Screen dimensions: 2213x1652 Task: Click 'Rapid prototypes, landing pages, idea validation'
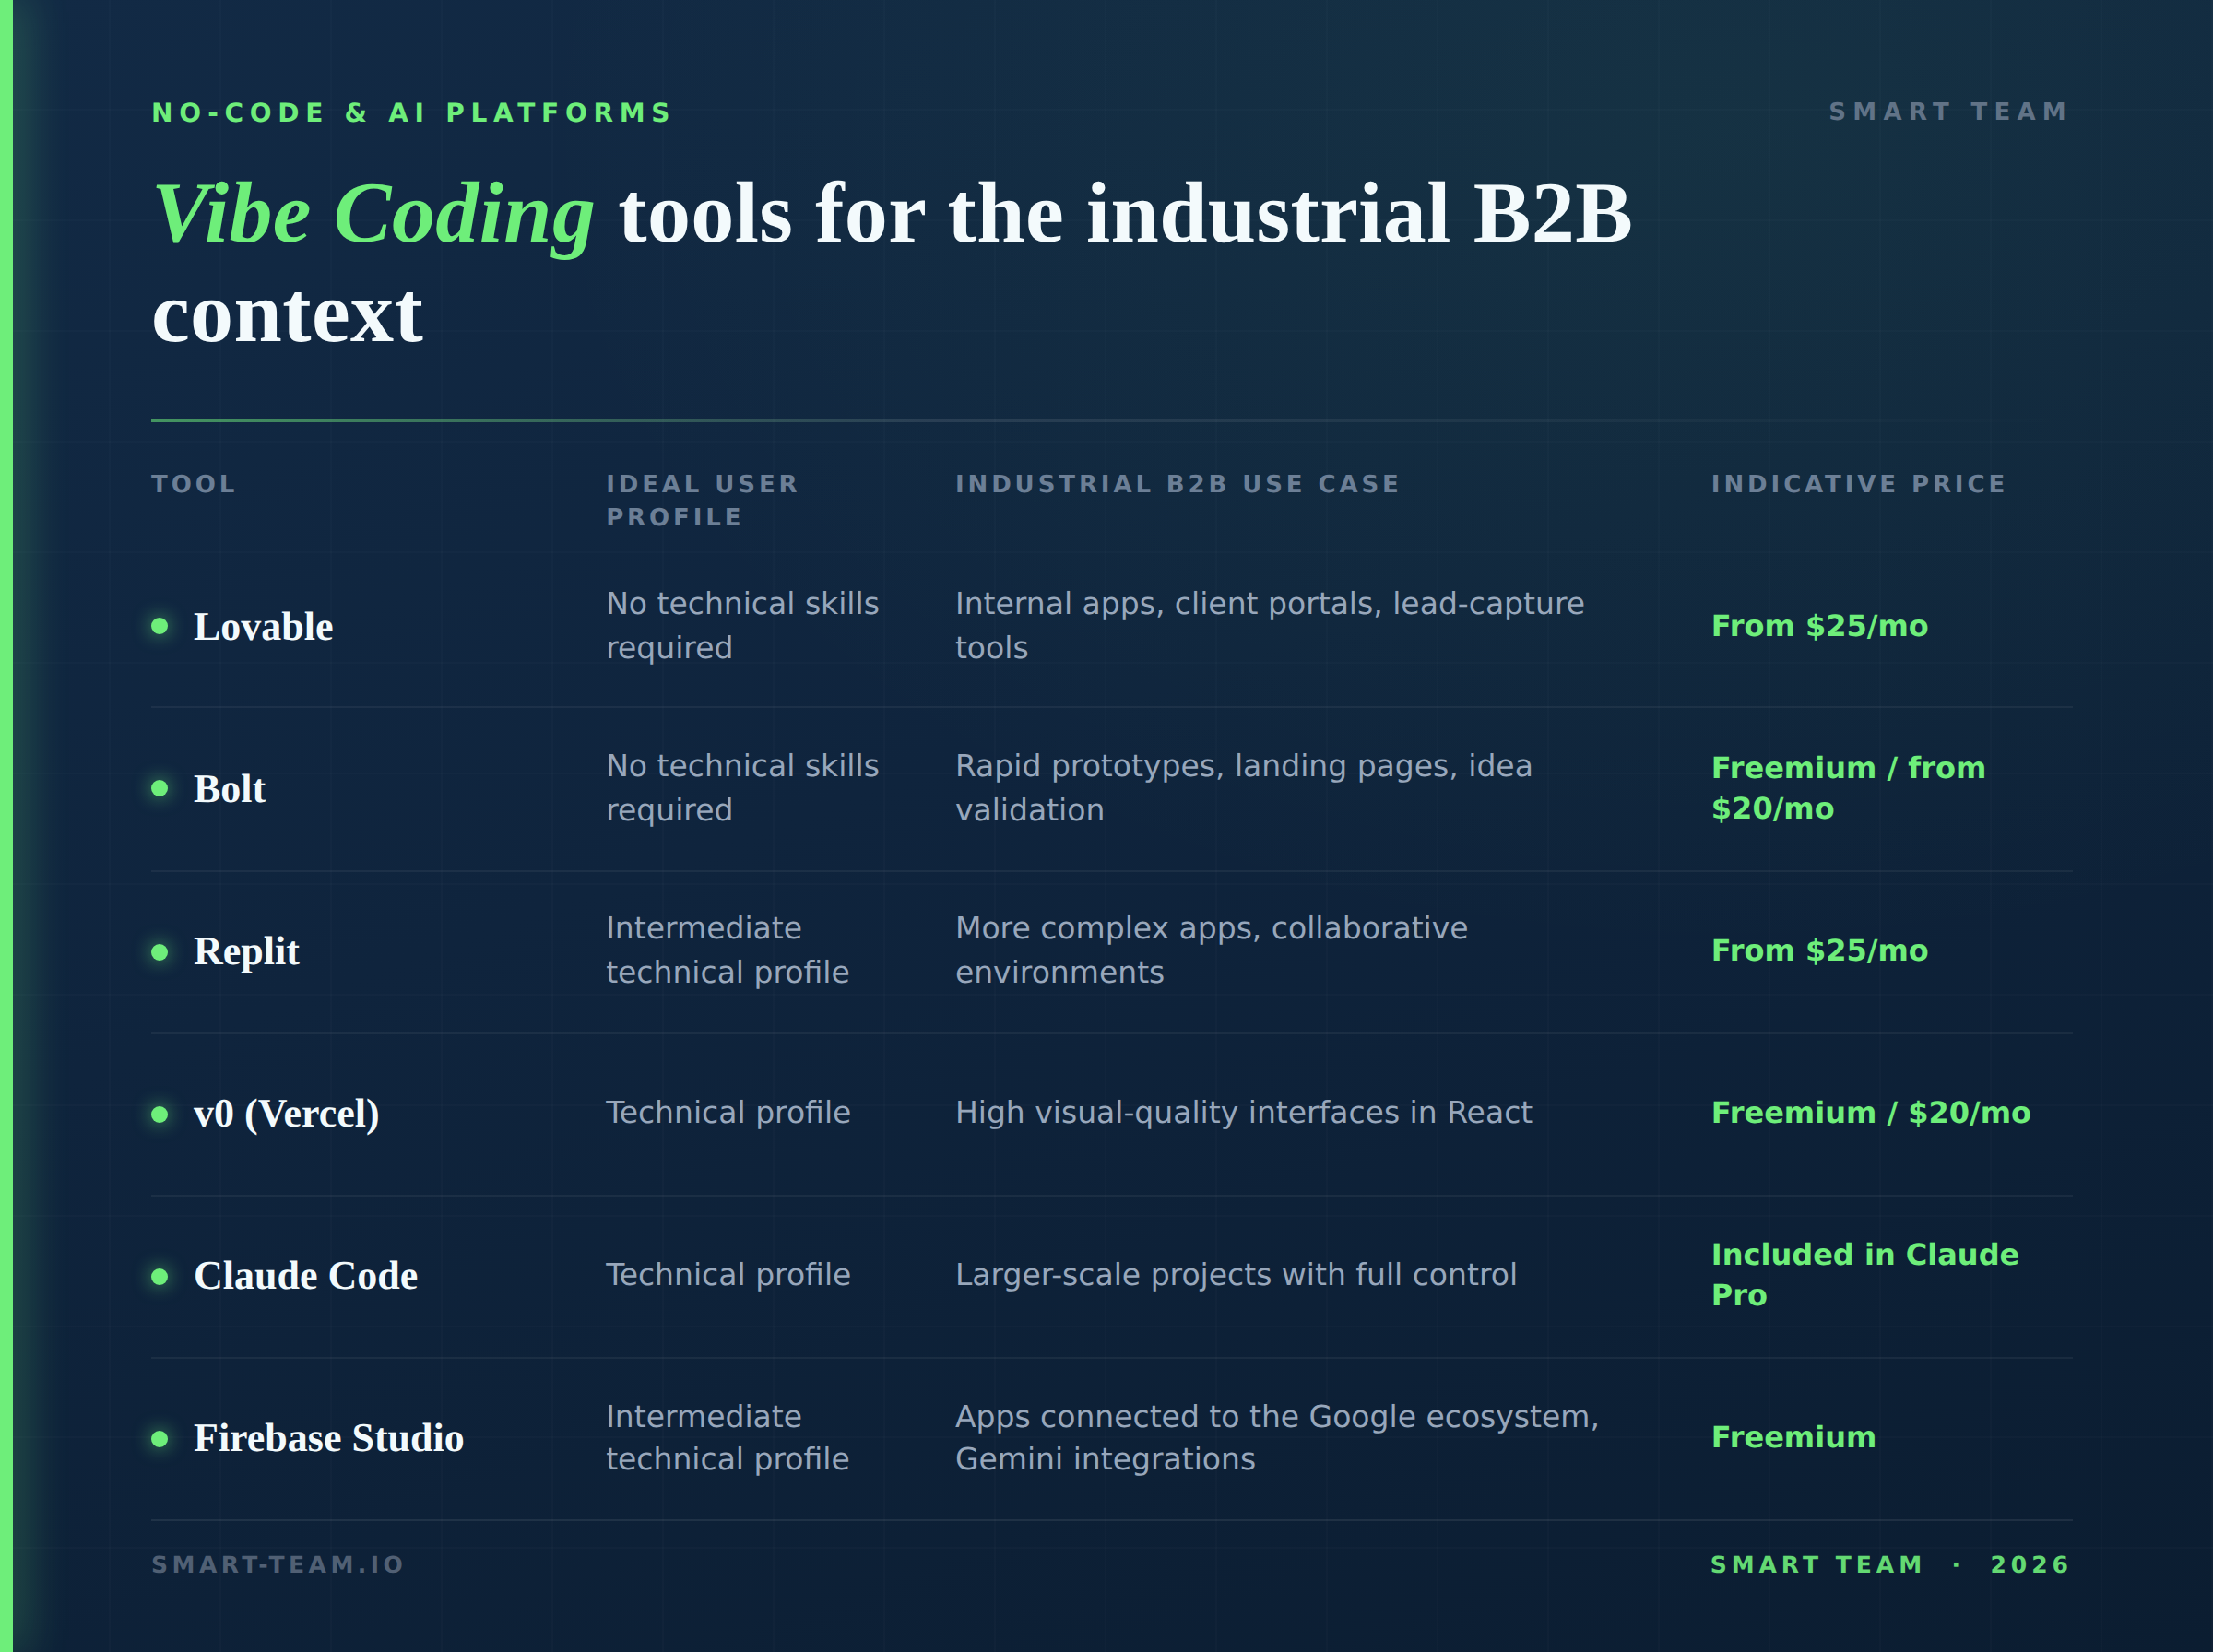pos(1243,787)
